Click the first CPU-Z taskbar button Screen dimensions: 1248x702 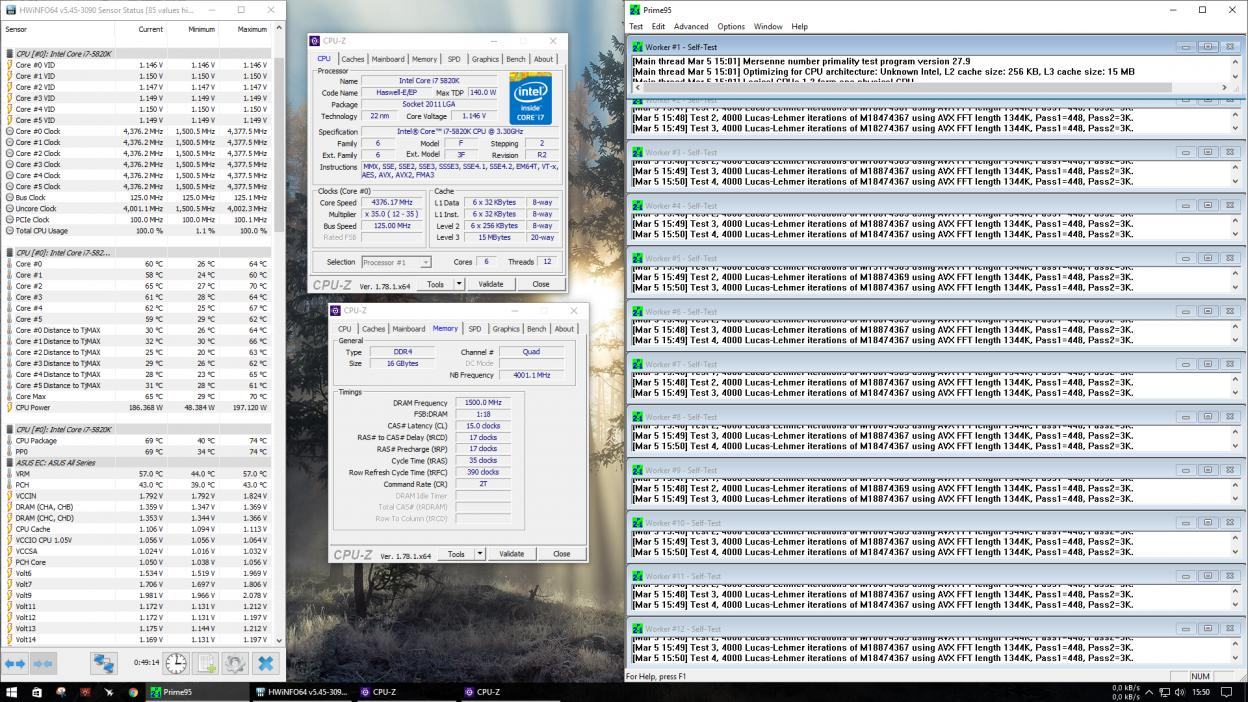[x=405, y=692]
